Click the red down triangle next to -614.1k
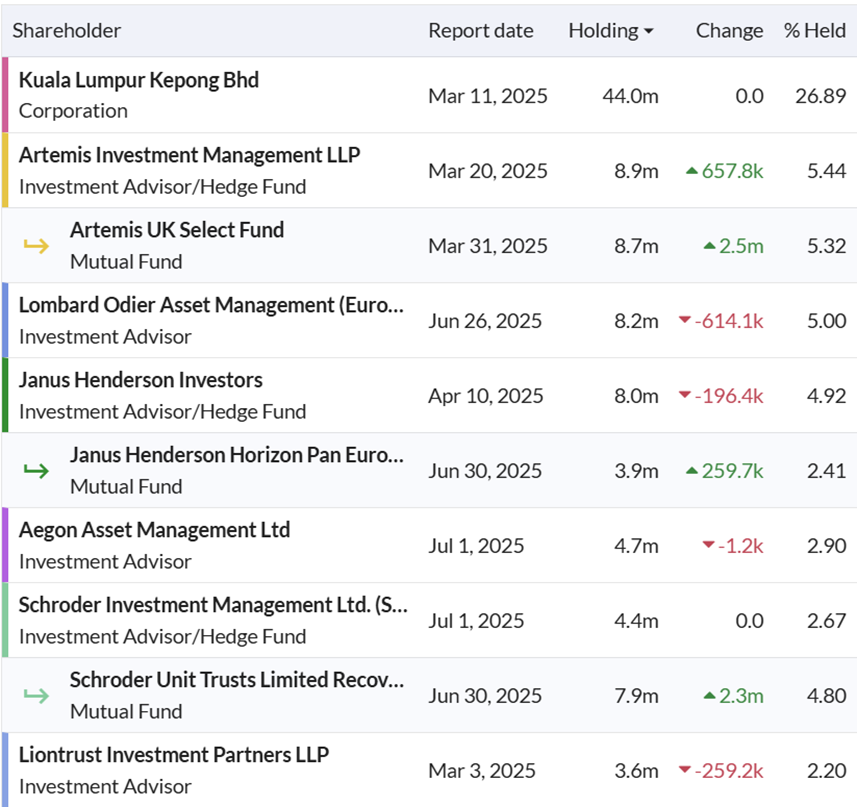The image size is (857, 807). tap(684, 320)
